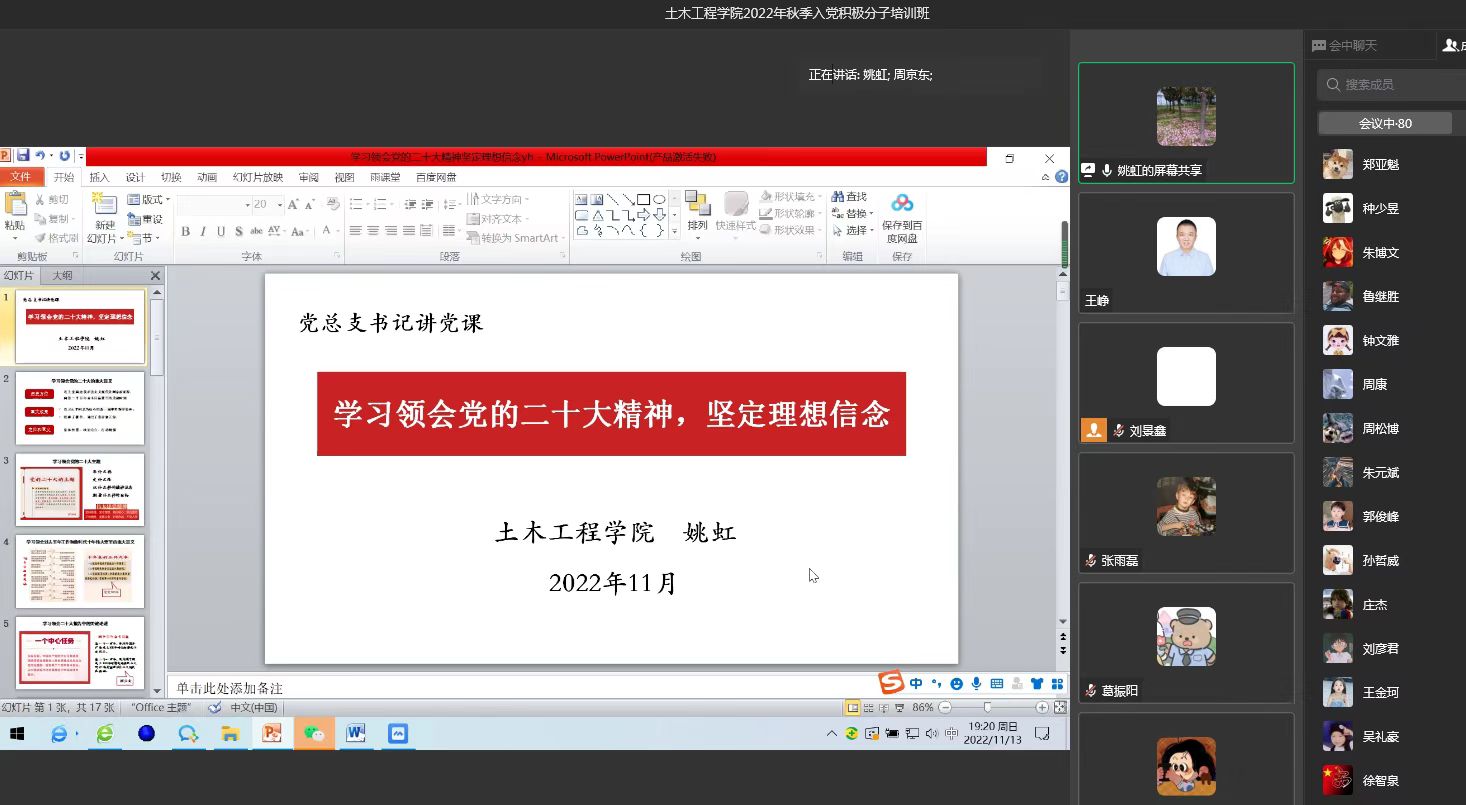
Task: Open the Arrange shapes tool
Action: click(x=697, y=212)
